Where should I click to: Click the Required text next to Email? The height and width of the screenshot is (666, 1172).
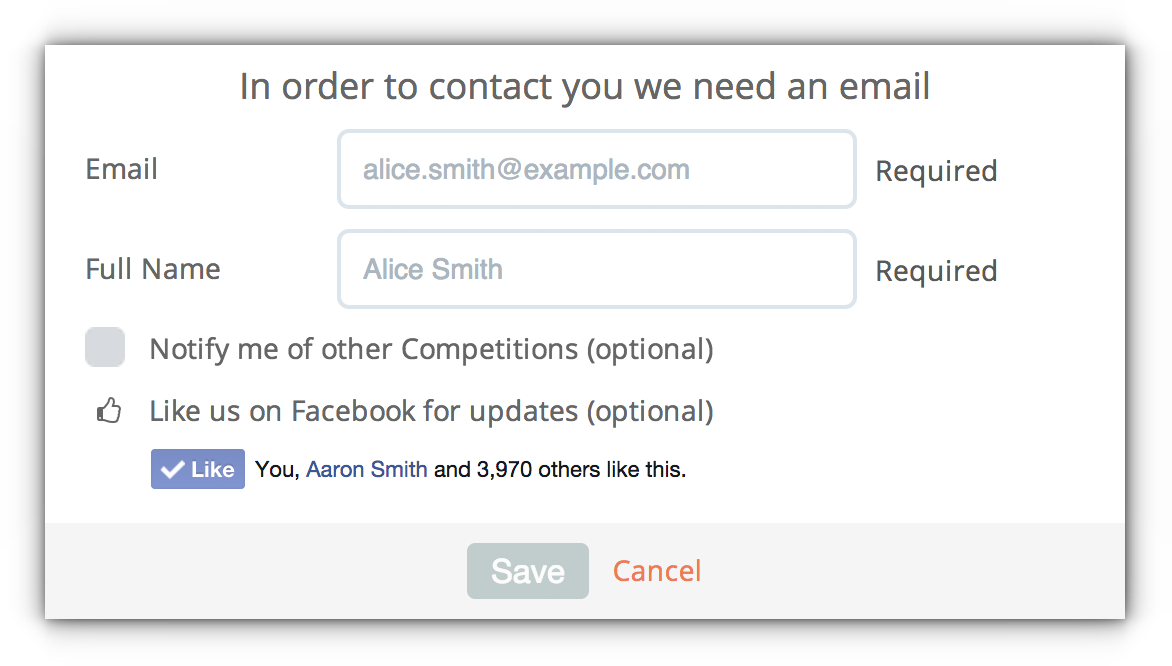(936, 171)
